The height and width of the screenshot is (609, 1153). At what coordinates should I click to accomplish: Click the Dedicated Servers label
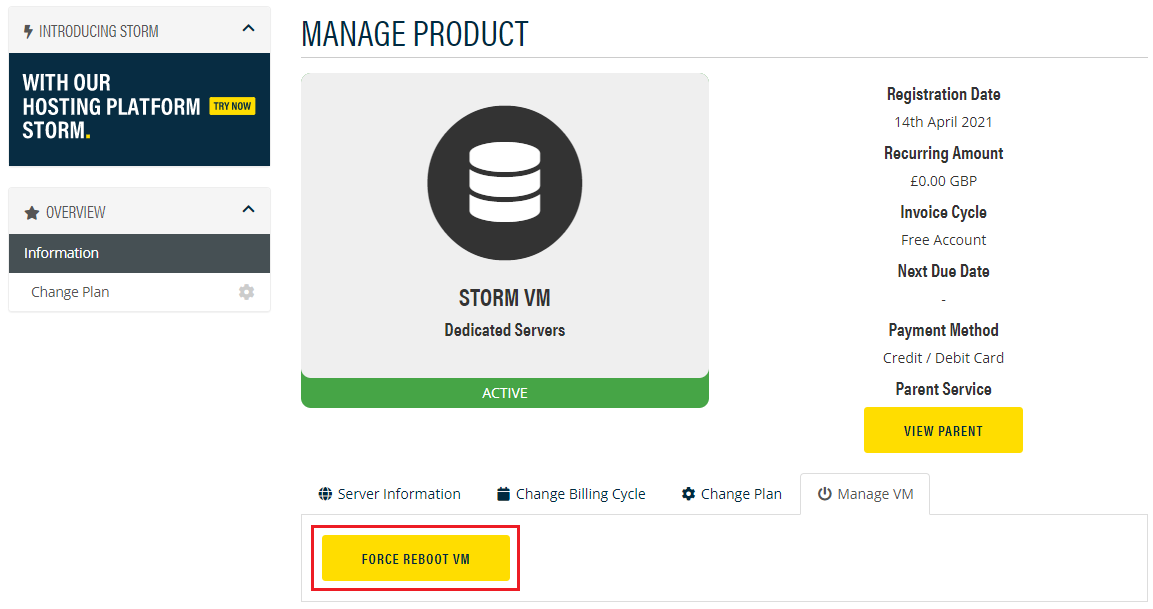pos(504,330)
